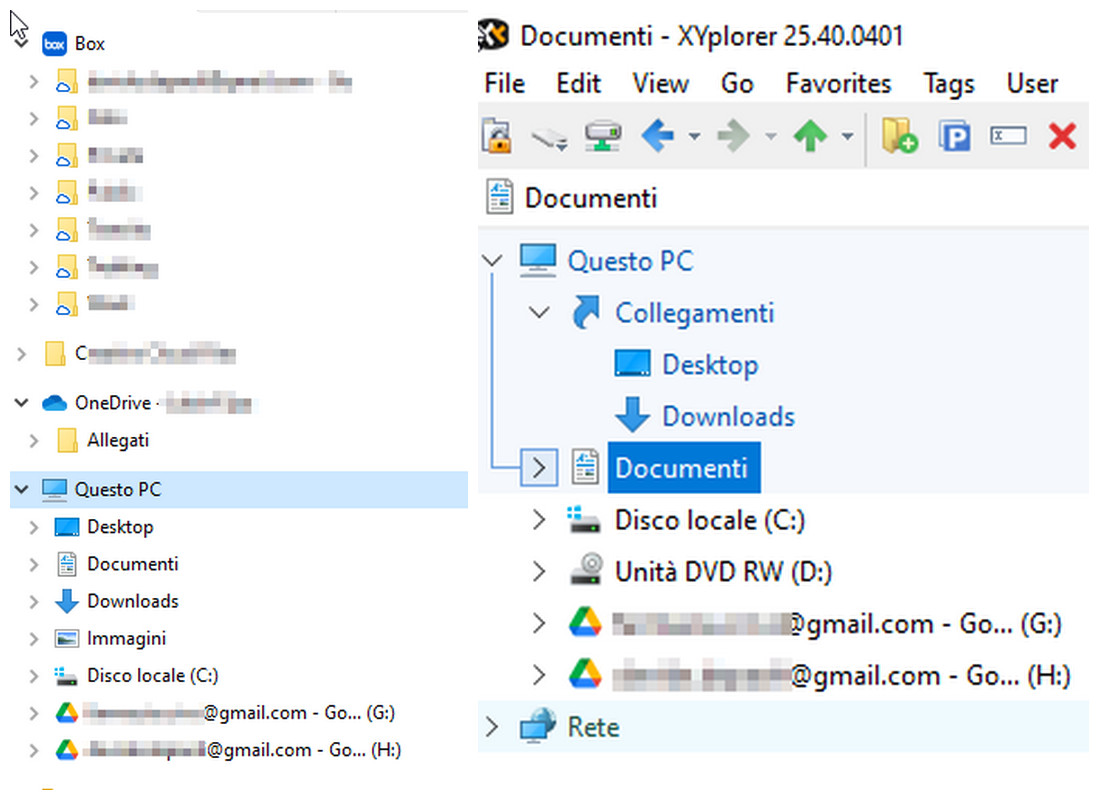Click the Box icon in Explorer pane

click(x=54, y=44)
